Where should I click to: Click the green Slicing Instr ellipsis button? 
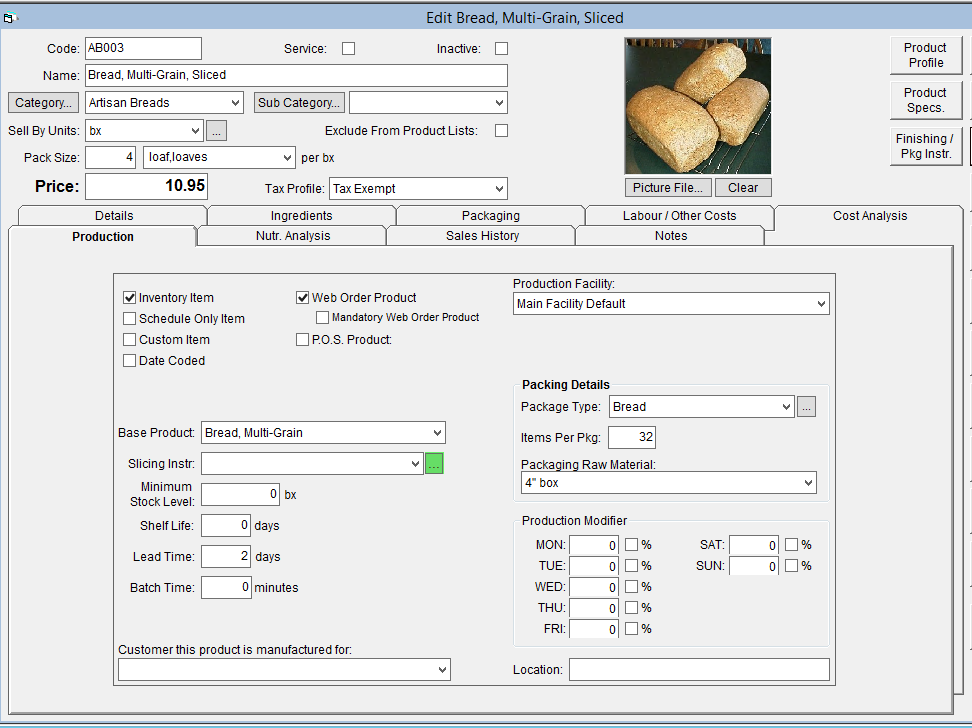(x=434, y=464)
